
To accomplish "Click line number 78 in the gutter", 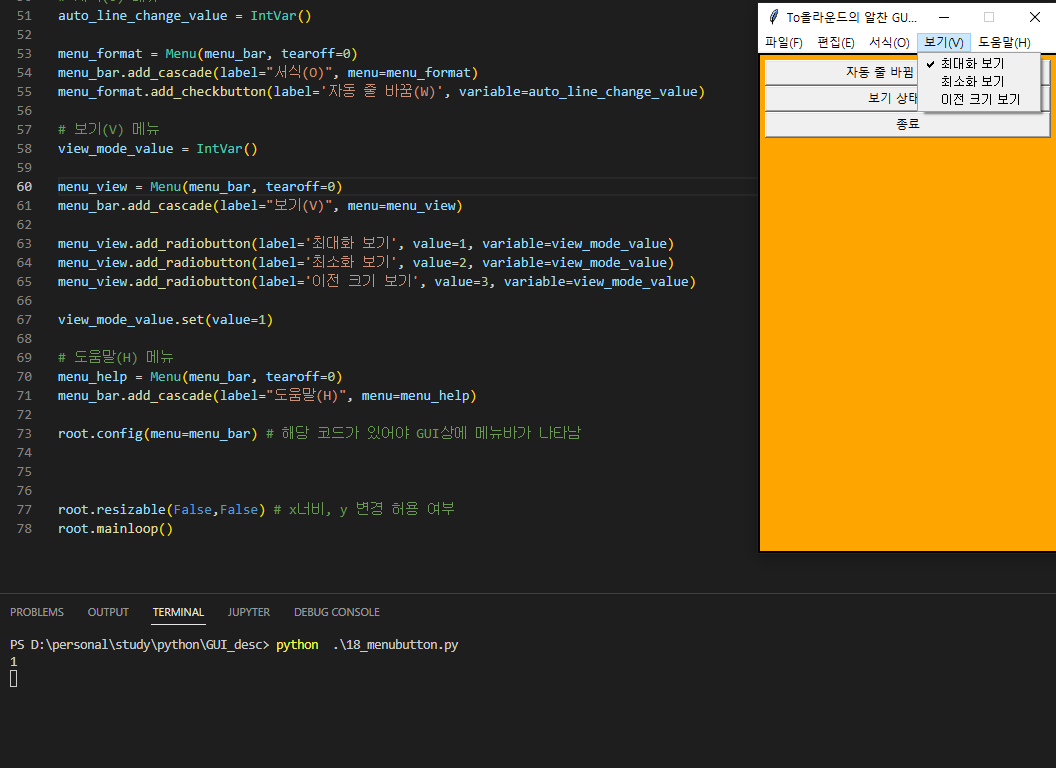I will (24, 529).
